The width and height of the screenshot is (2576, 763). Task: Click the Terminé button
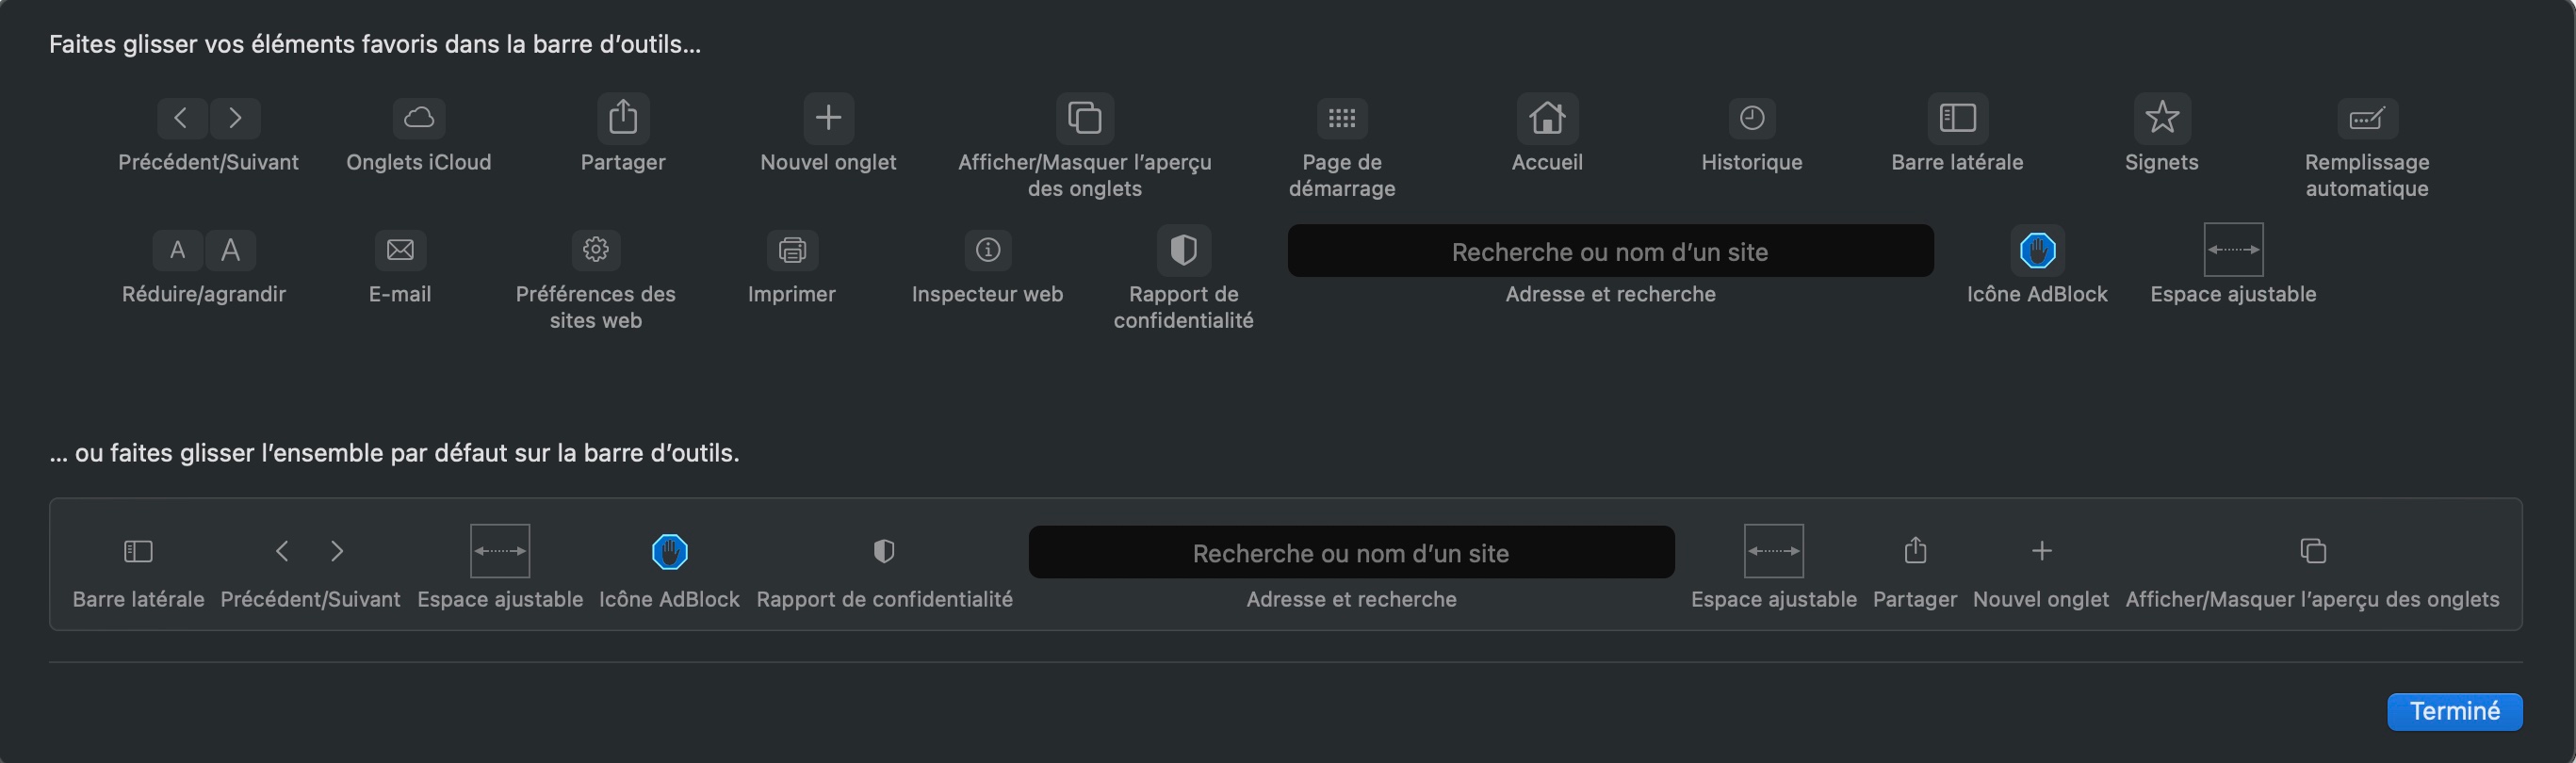pos(2454,711)
